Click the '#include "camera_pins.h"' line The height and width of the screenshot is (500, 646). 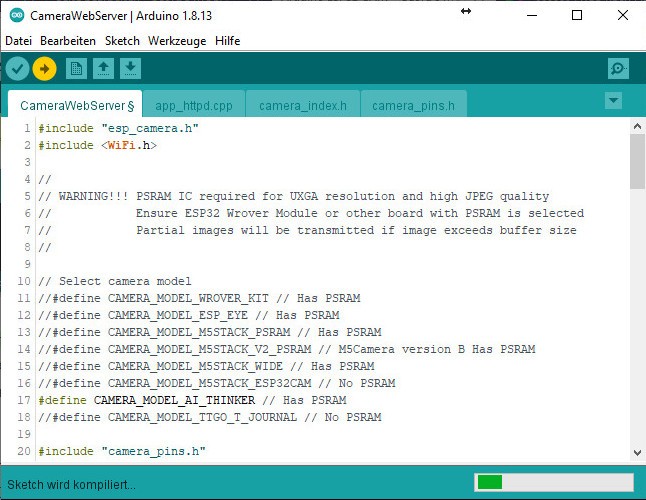pos(122,451)
